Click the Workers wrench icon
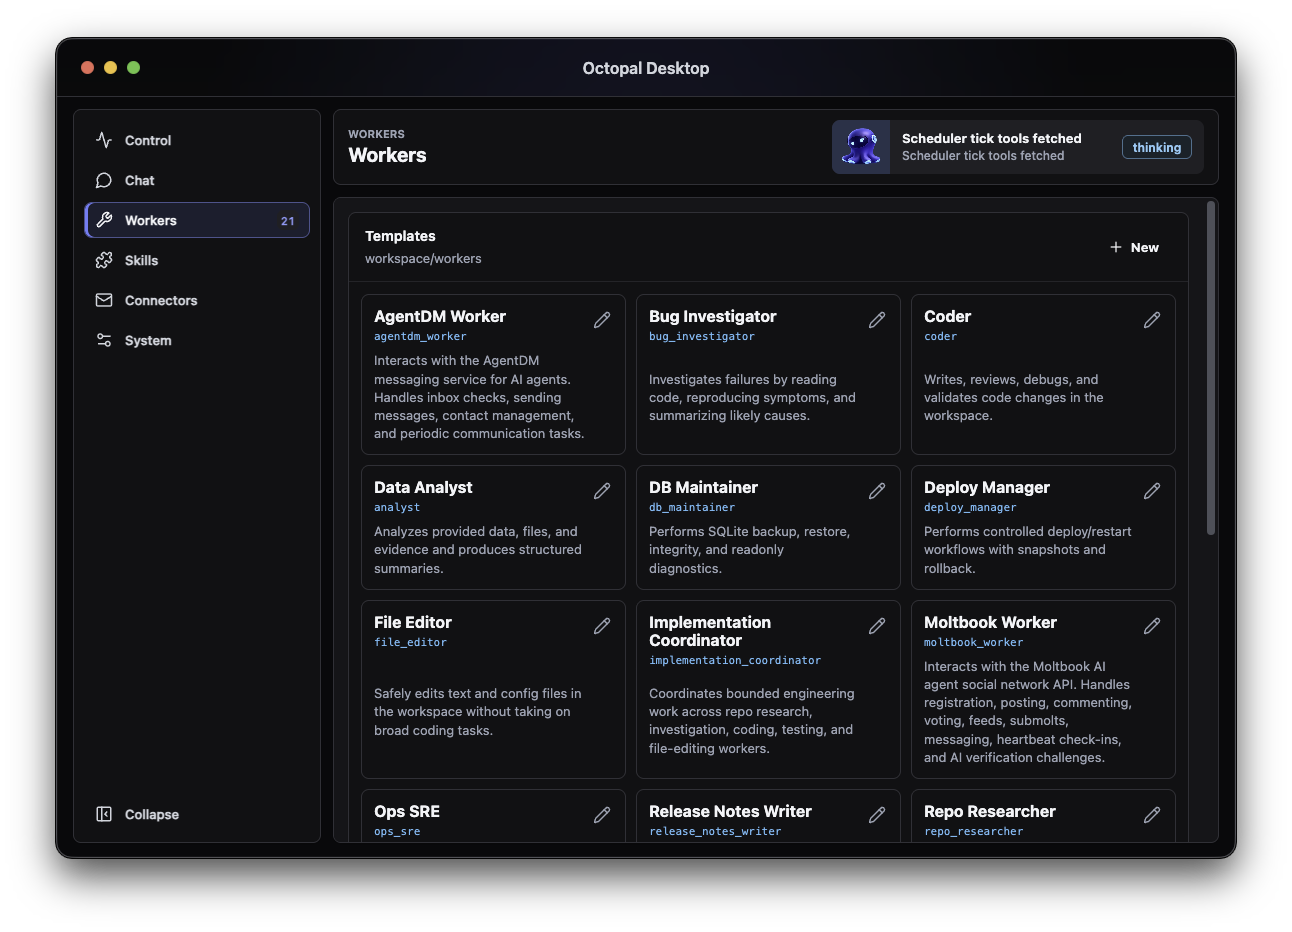Image resolution: width=1292 pixels, height=932 pixels. pos(104,220)
